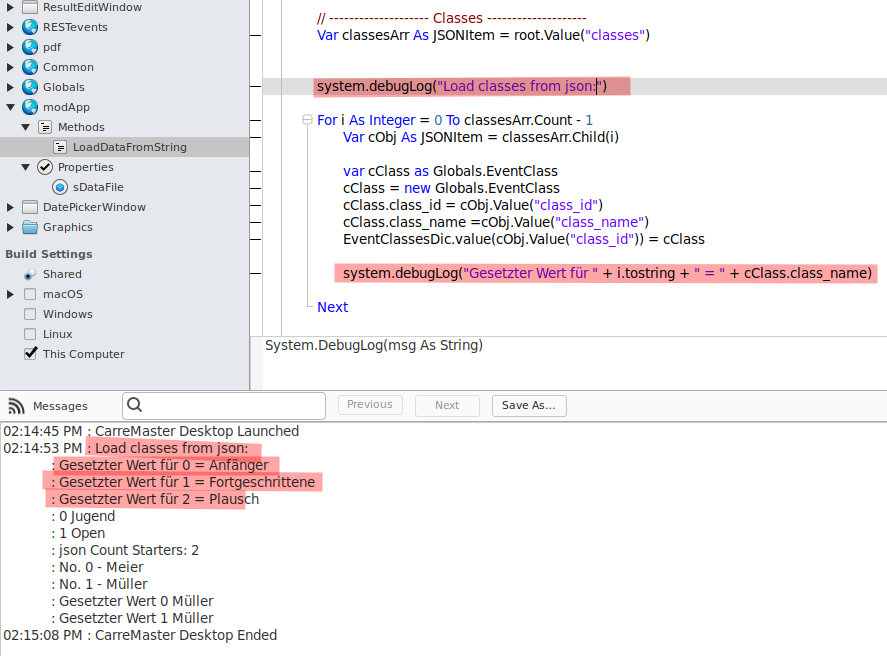
Task: Click the sDataFile property icon
Action: click(x=60, y=187)
